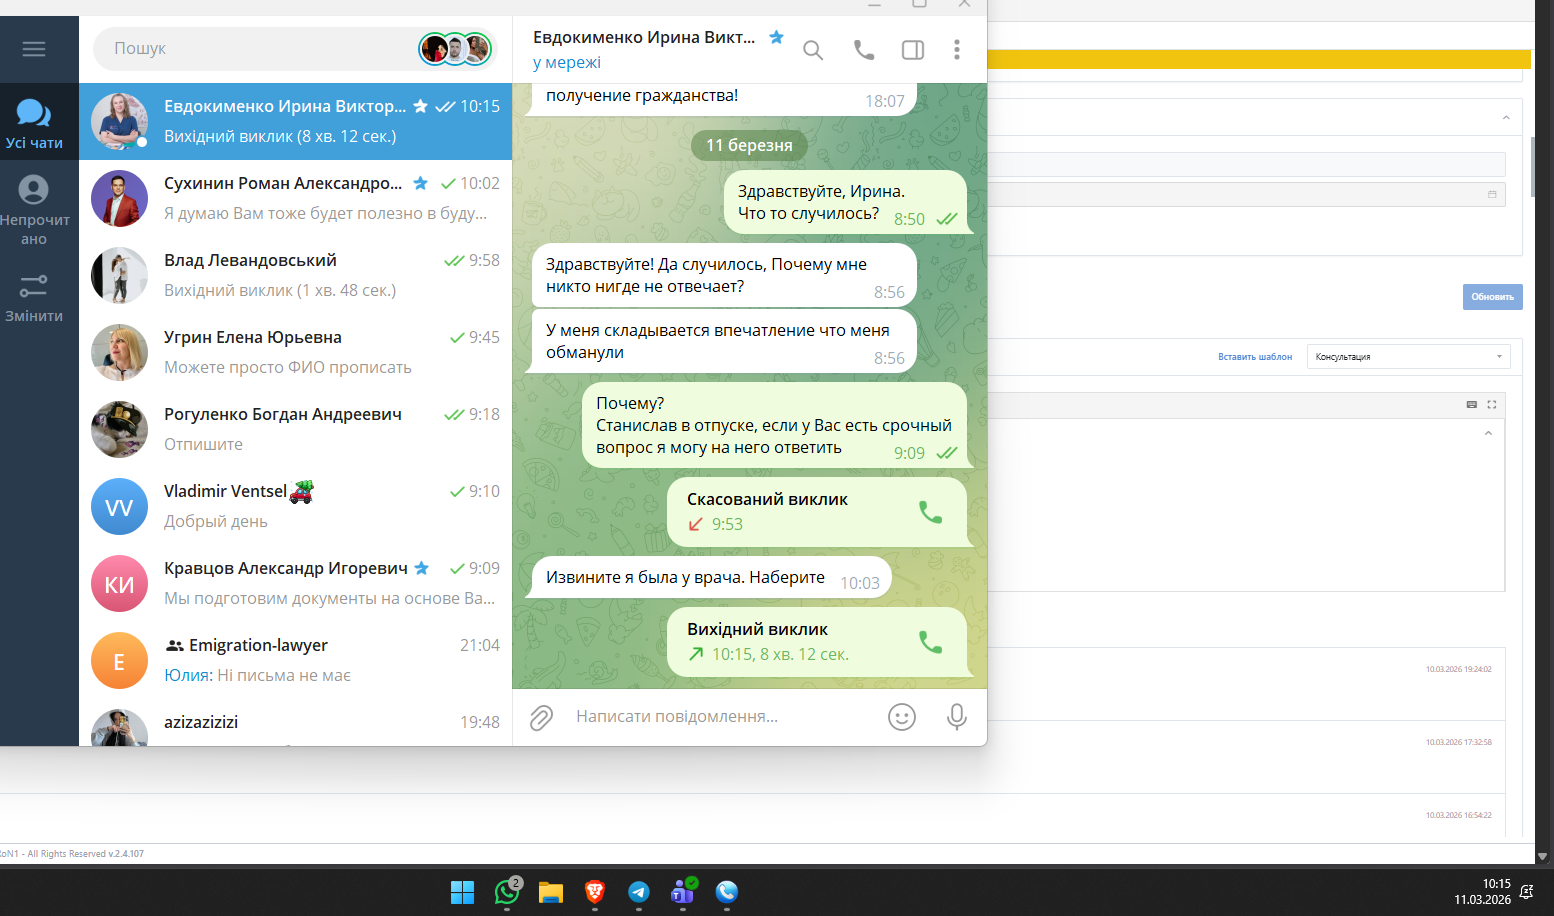Click the CRM timestamp 10.03.2026 19:24:02
The height and width of the screenshot is (916, 1554).
click(x=1459, y=669)
